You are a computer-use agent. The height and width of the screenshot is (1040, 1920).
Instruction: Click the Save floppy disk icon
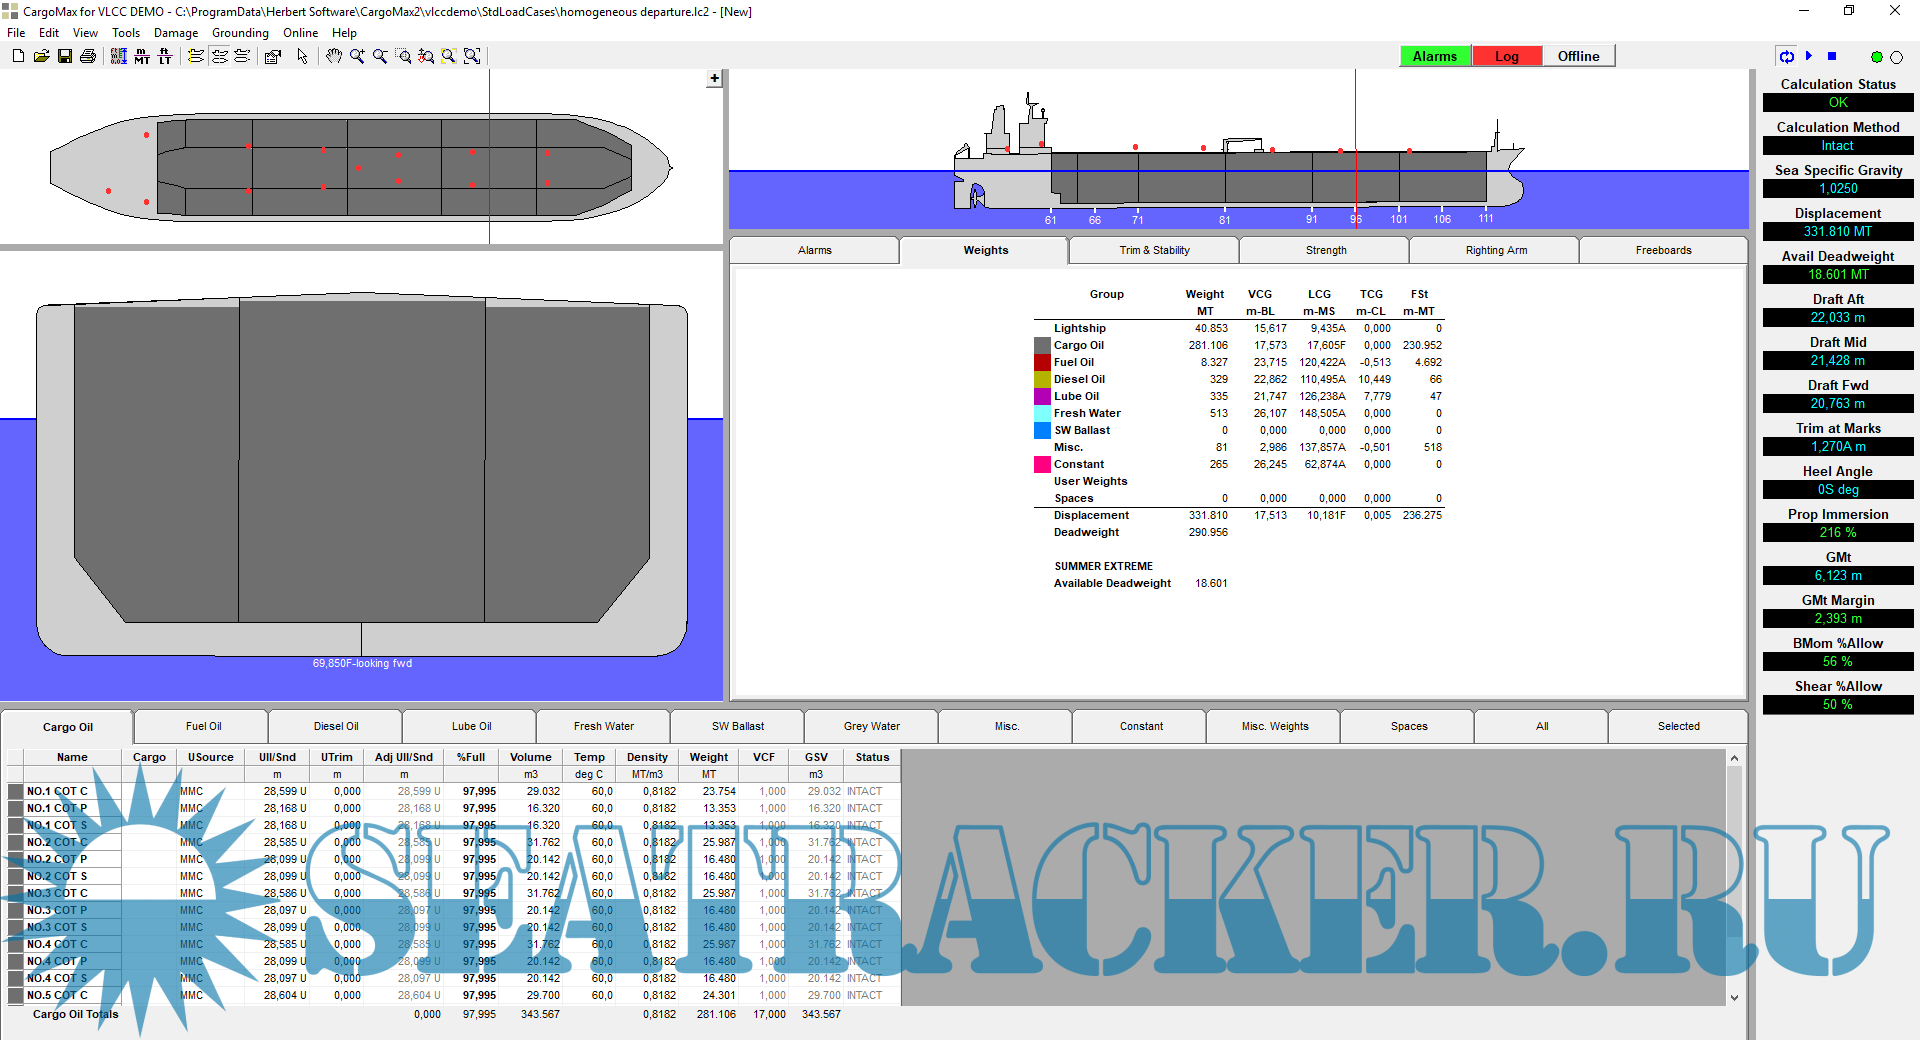click(x=64, y=57)
